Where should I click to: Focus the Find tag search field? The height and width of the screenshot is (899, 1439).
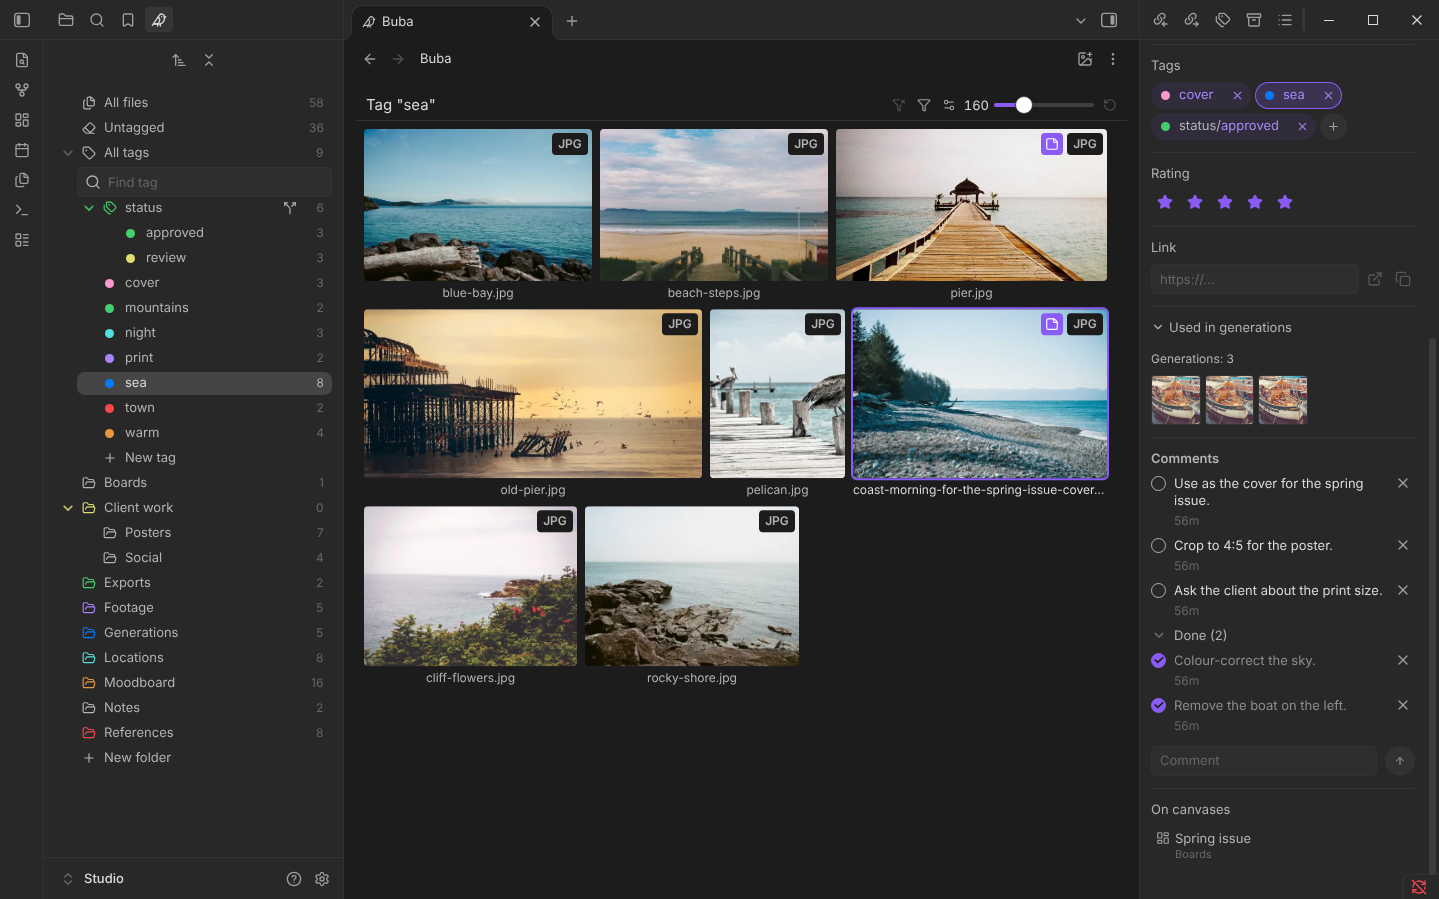click(x=204, y=182)
